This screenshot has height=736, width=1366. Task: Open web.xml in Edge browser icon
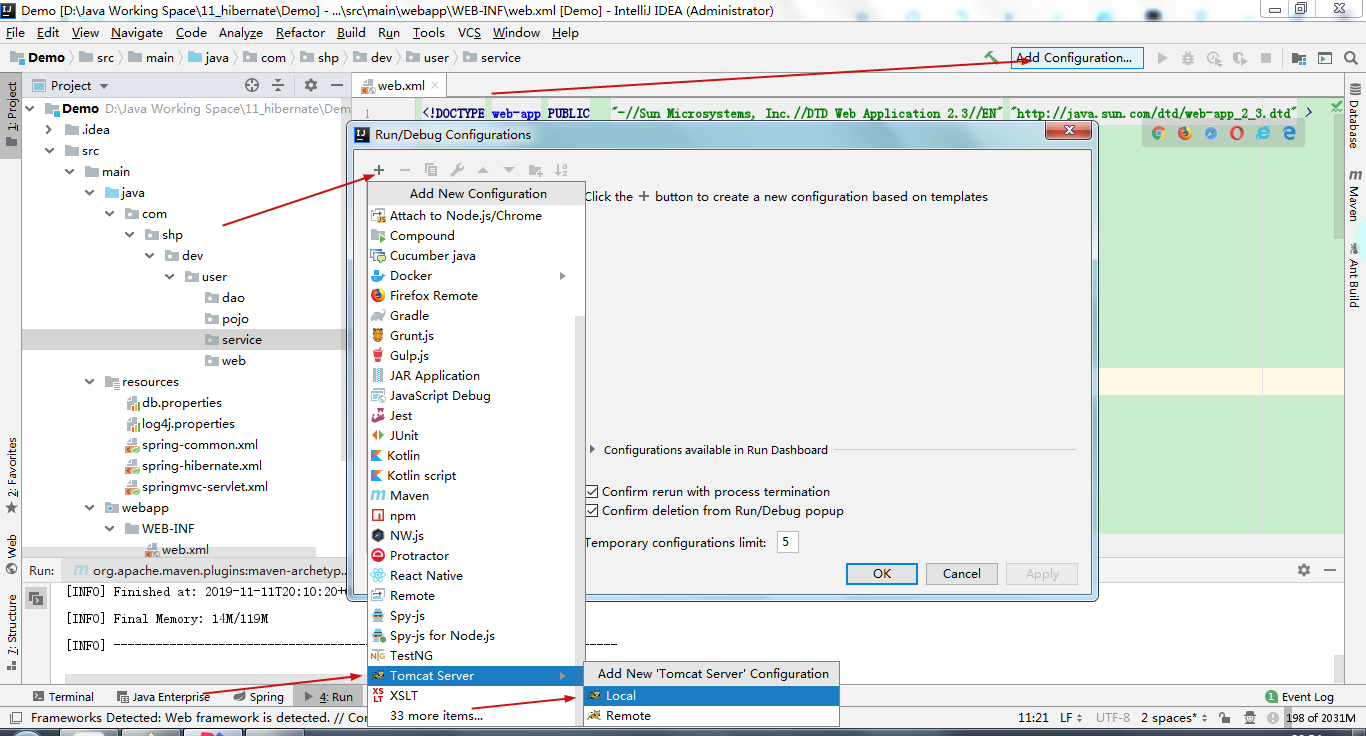(x=1289, y=132)
